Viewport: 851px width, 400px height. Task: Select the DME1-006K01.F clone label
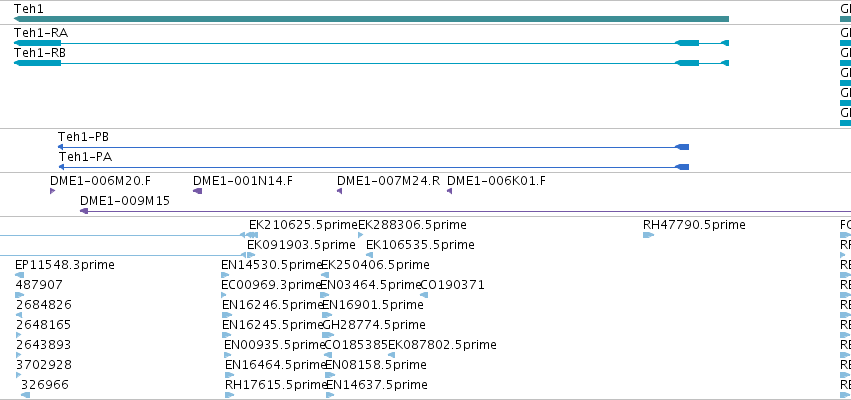pos(497,181)
